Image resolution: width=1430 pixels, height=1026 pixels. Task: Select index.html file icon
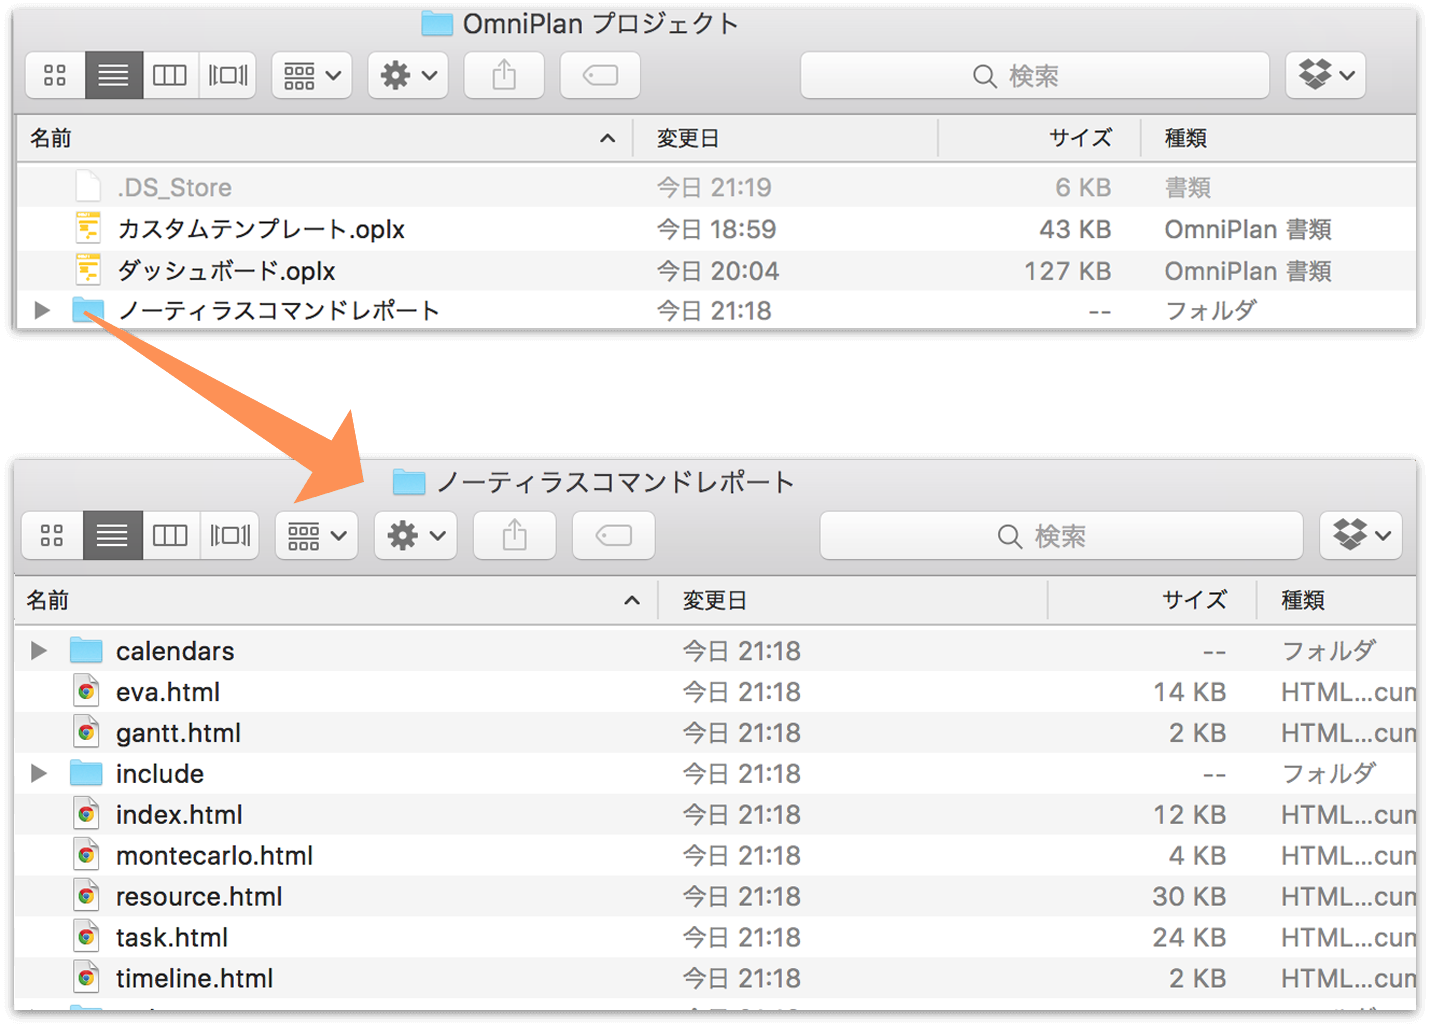(87, 815)
